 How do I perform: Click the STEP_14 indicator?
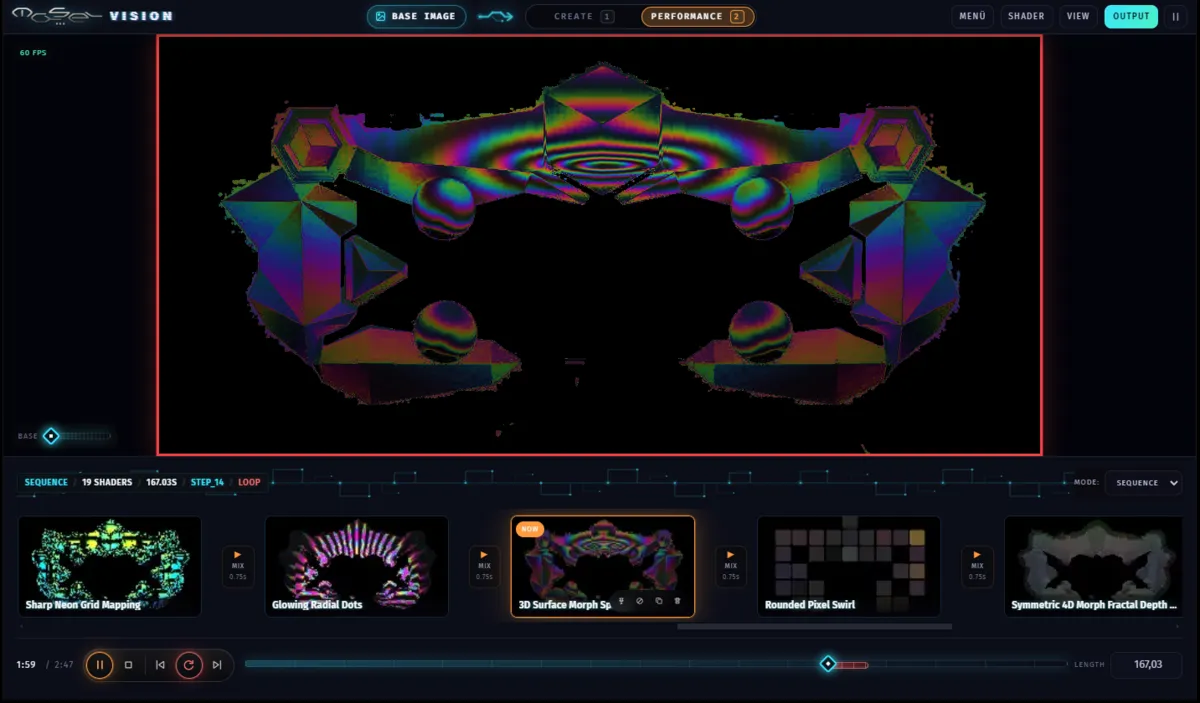[x=207, y=482]
